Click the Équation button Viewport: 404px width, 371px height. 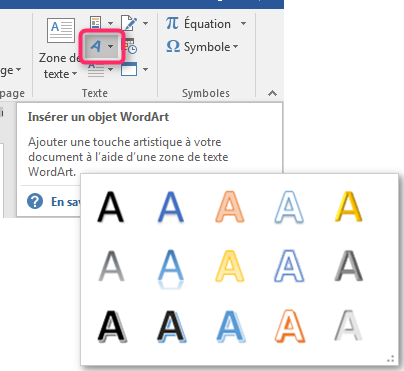(x=199, y=24)
